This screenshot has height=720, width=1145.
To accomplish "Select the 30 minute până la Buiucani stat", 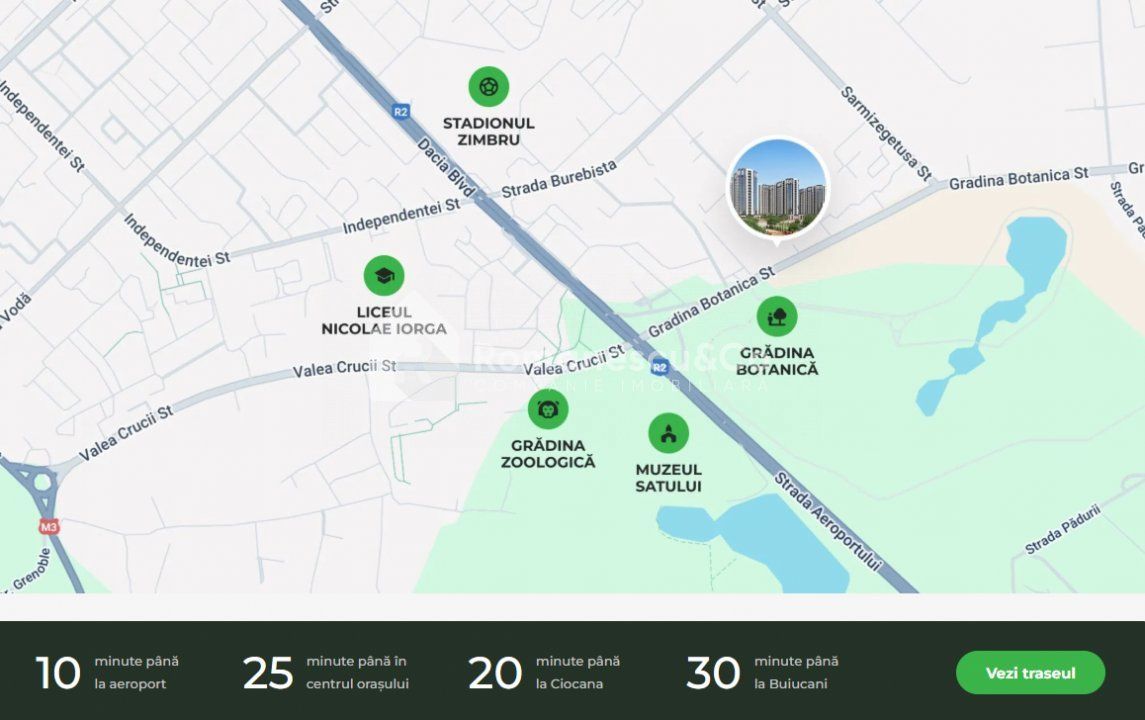I will 762,673.
